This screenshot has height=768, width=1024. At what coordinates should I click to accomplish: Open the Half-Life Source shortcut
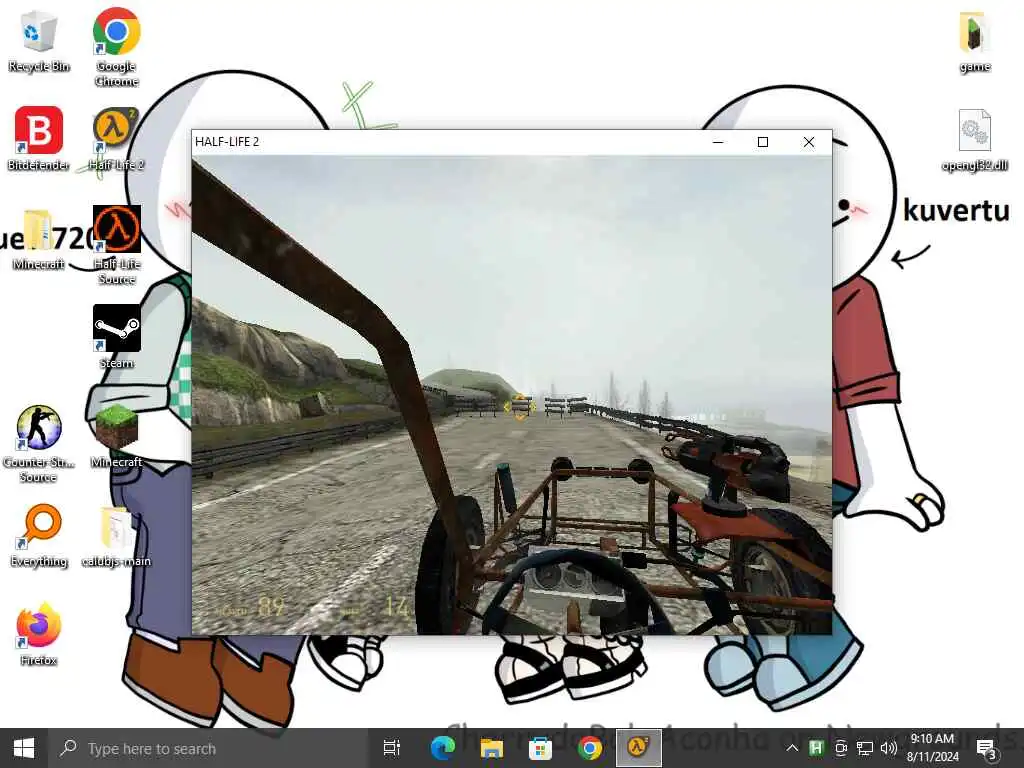tap(116, 246)
